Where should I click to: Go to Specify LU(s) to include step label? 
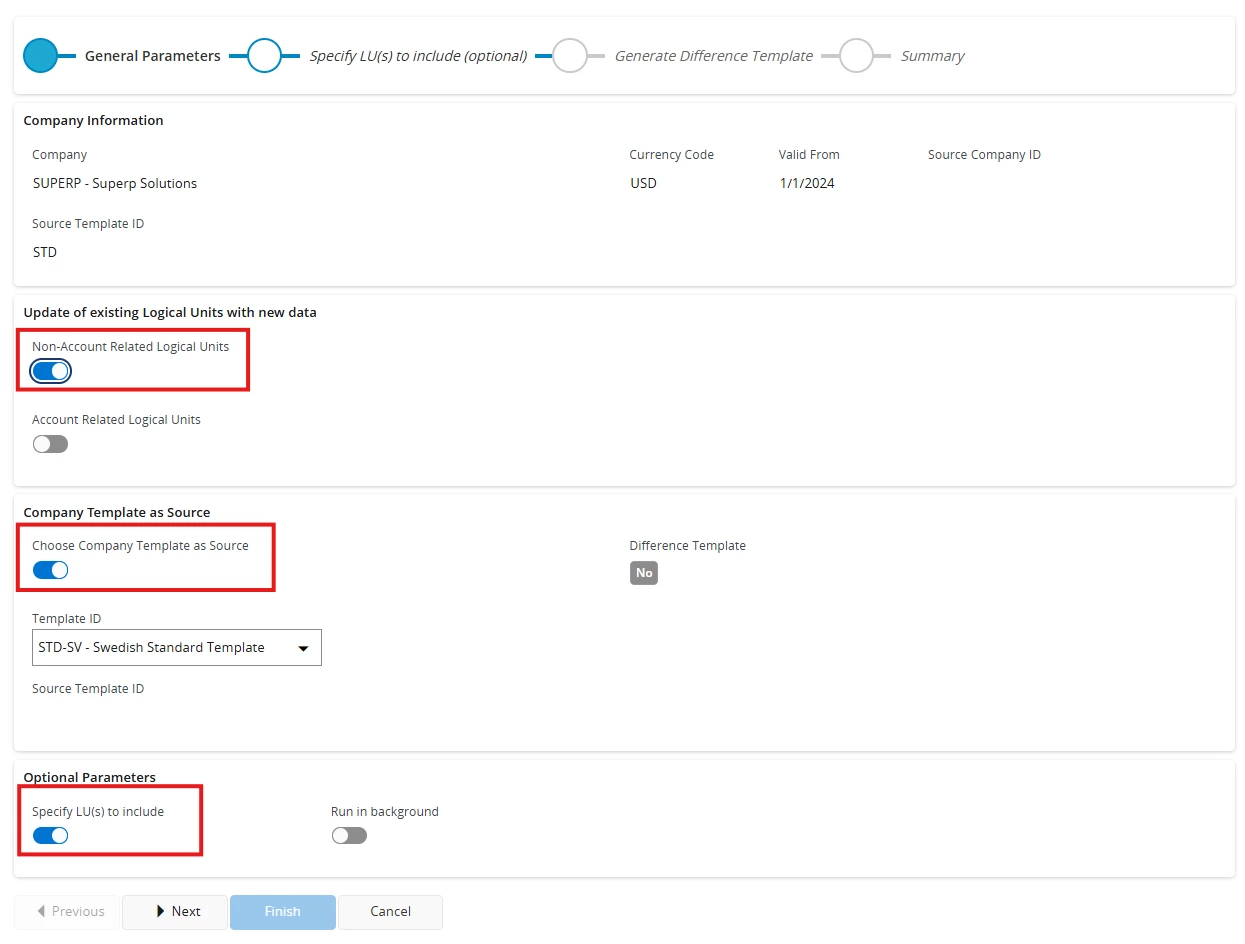[x=418, y=56]
